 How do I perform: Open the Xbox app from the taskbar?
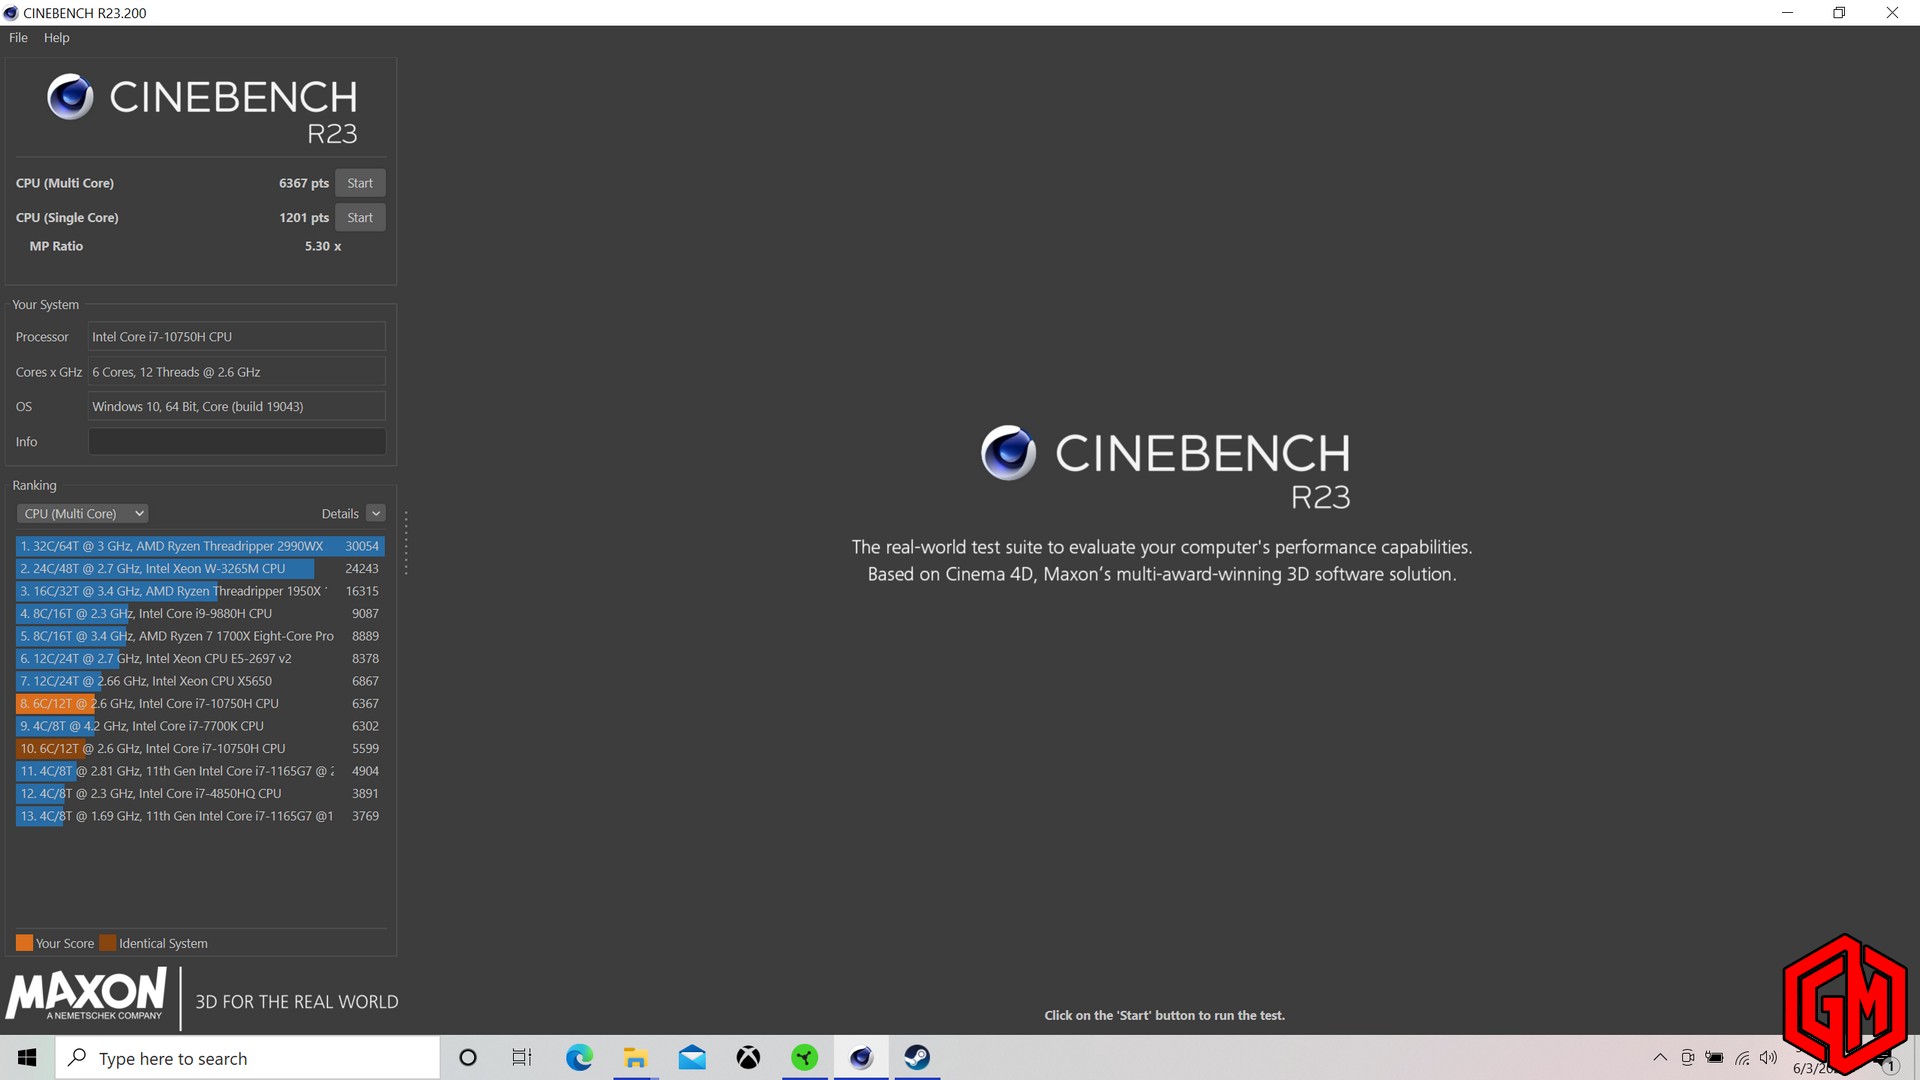point(748,1058)
